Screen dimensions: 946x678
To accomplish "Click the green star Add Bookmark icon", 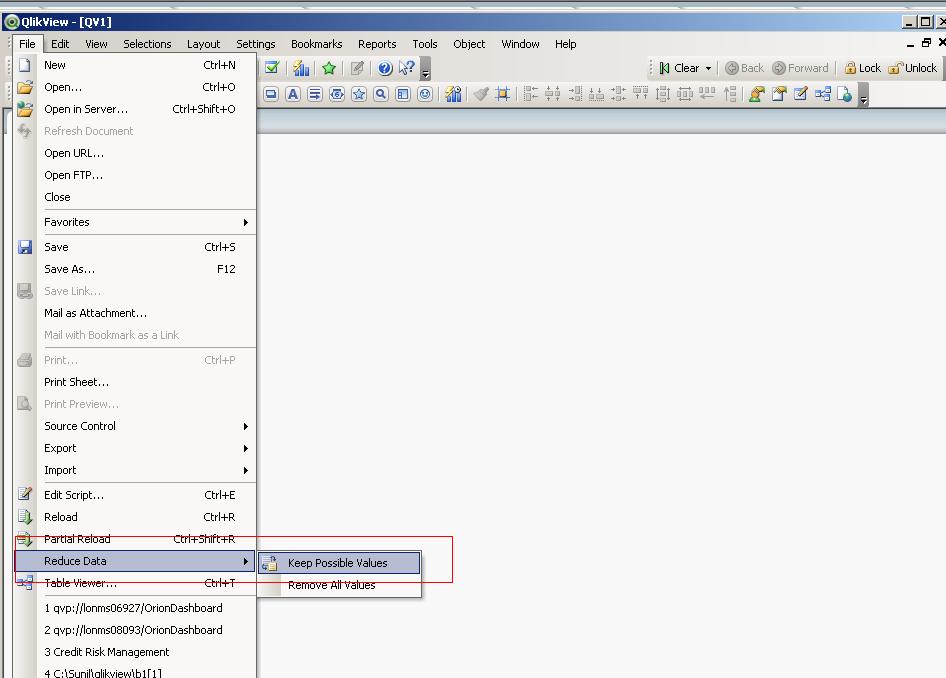I will coord(329,68).
